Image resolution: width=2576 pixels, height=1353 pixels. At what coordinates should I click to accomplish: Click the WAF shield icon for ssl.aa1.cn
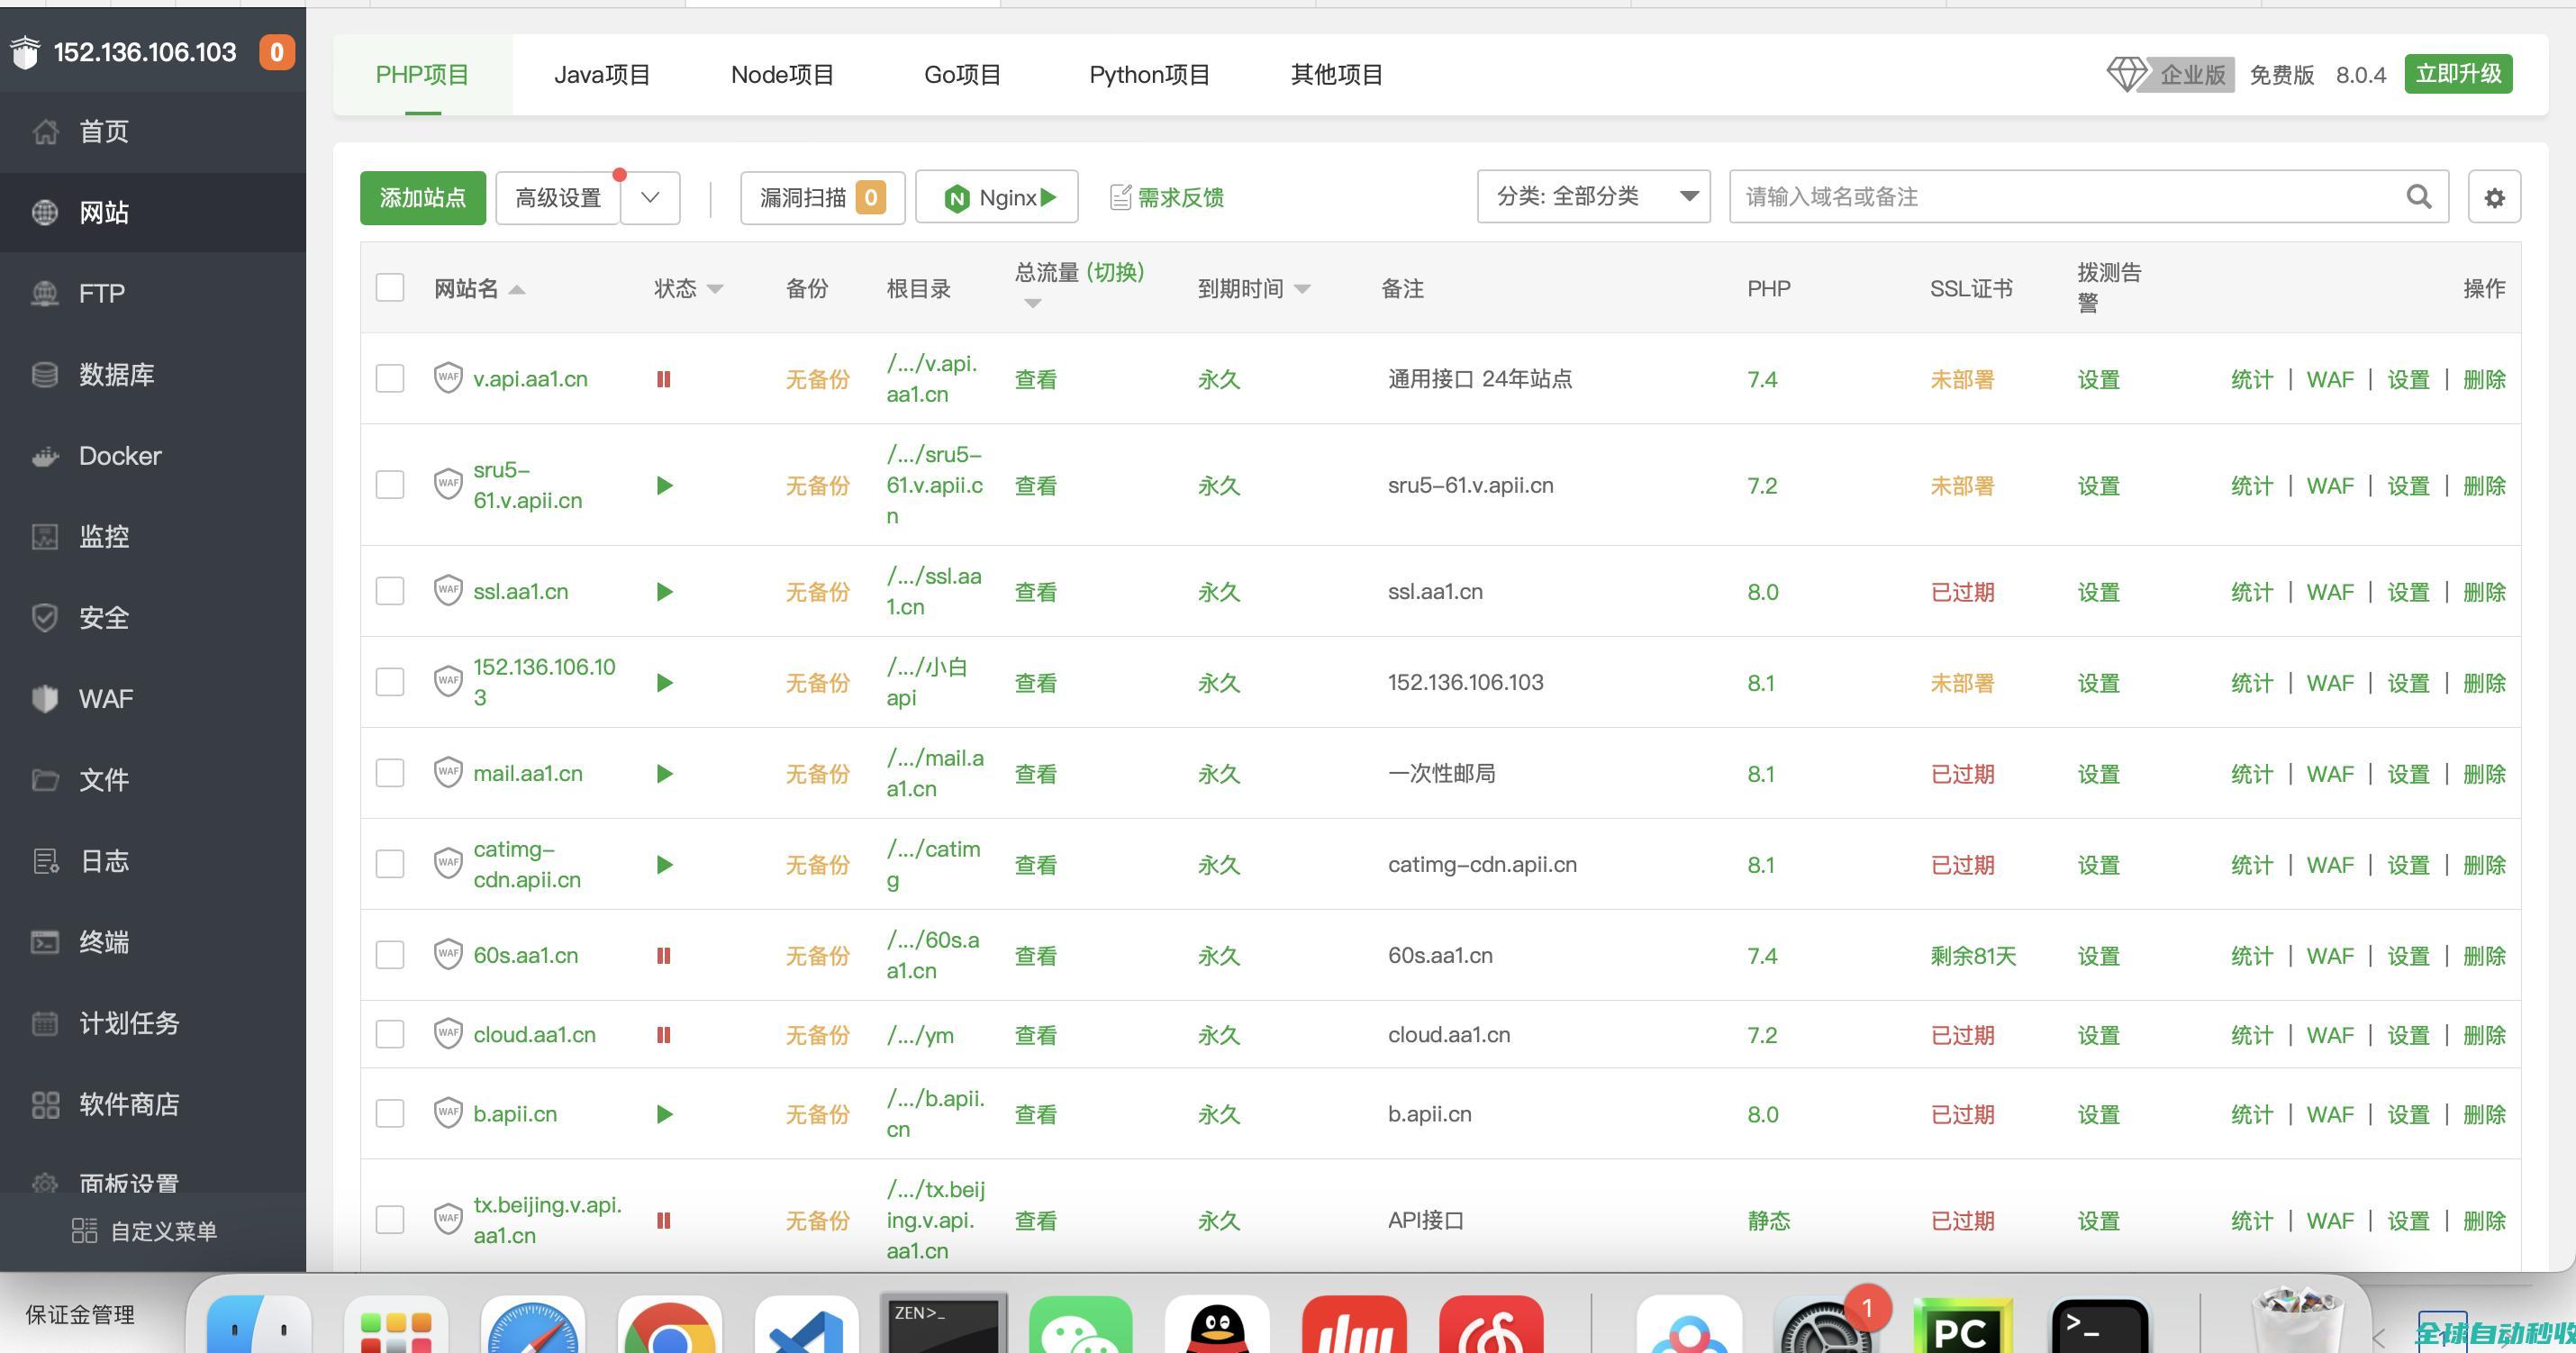(448, 591)
